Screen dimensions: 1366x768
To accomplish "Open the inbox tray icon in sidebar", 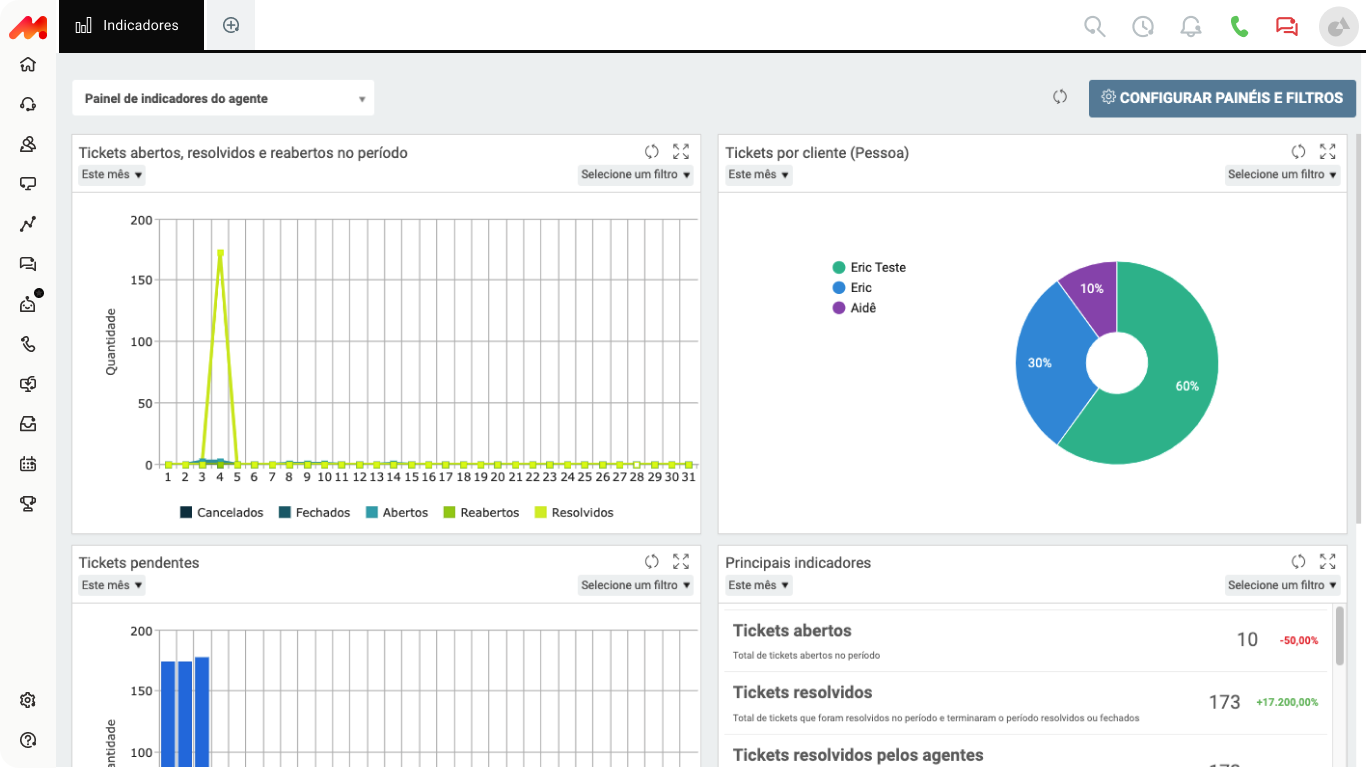I will [28, 424].
